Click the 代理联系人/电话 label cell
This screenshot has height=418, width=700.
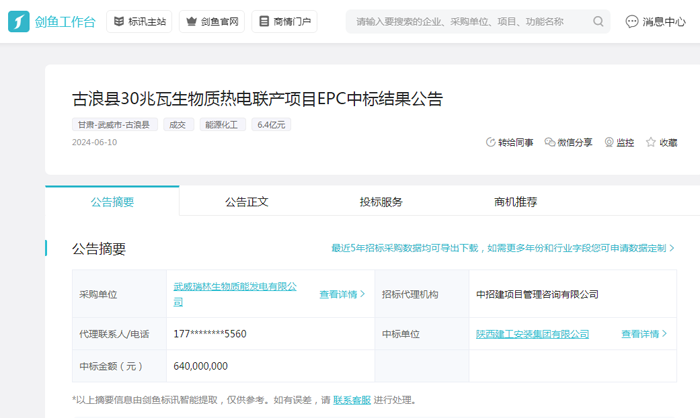coord(120,334)
